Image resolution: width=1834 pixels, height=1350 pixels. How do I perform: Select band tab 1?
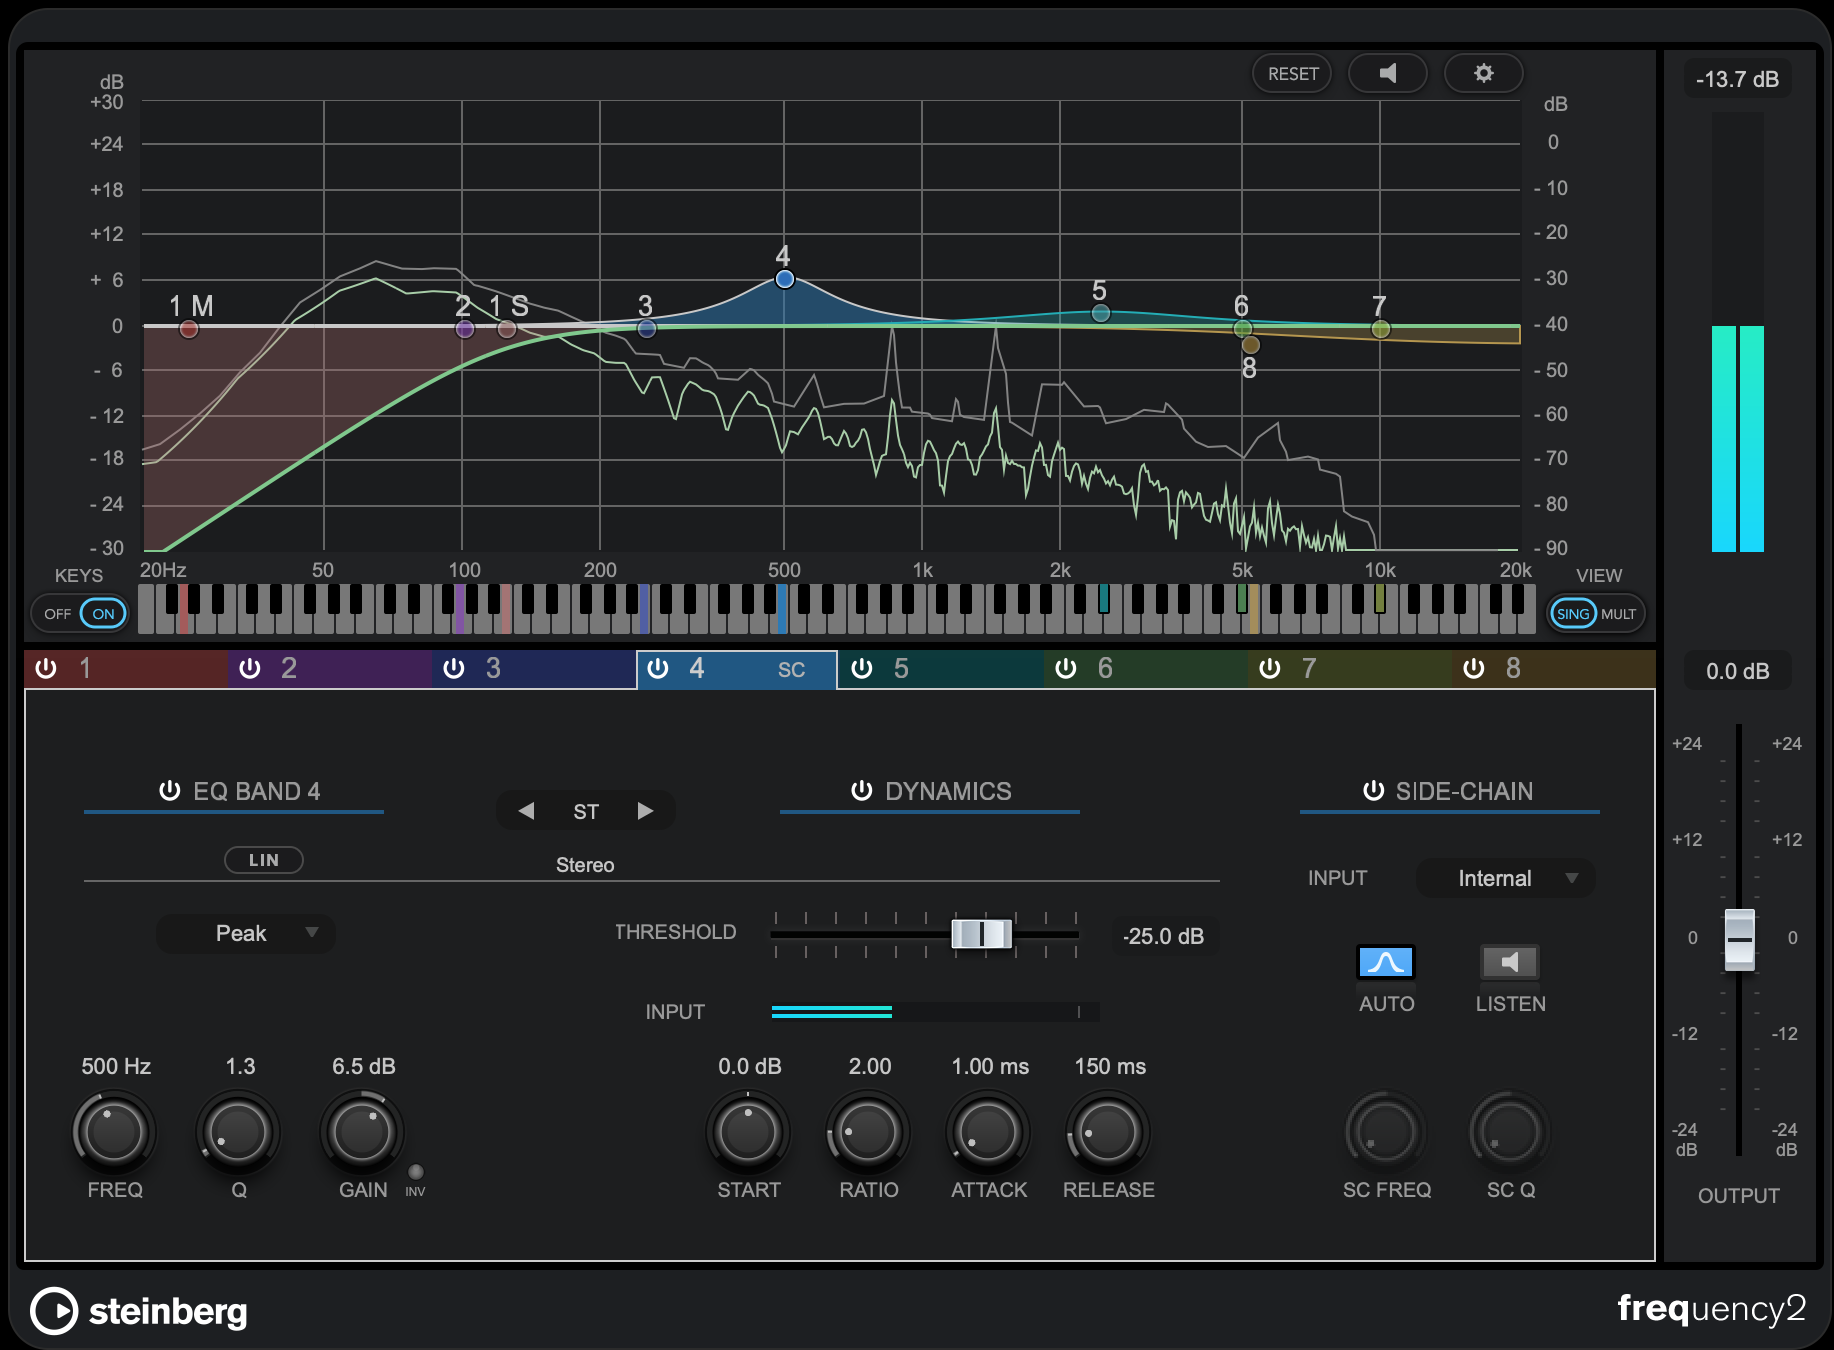pos(126,668)
